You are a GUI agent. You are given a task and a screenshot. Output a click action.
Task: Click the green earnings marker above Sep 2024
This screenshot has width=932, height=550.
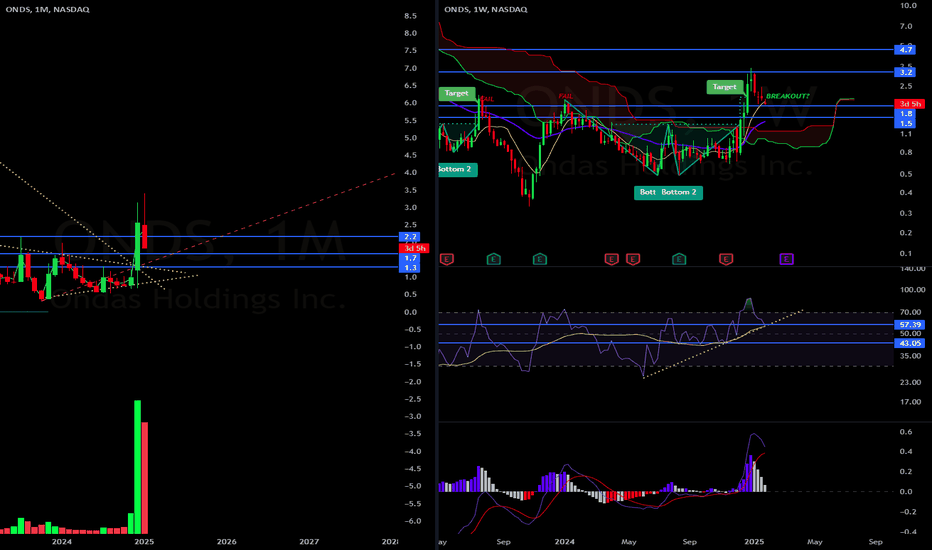pyautogui.click(x=679, y=259)
